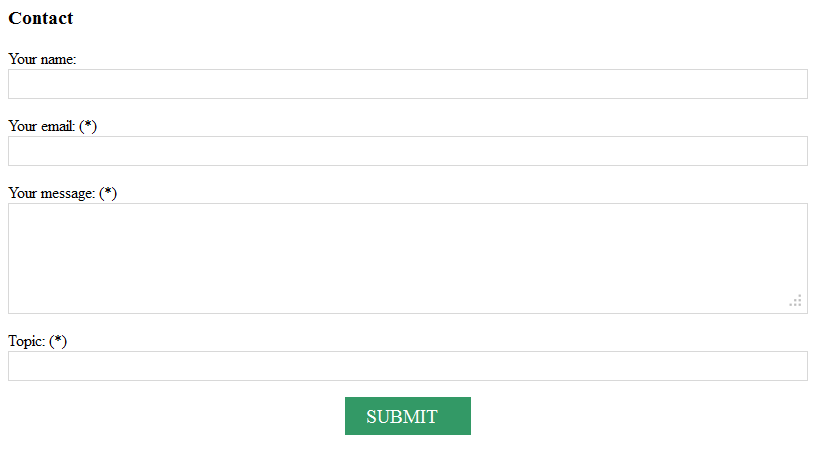Click the "Your name:" label
The image size is (838, 476).
pyautogui.click(x=42, y=59)
